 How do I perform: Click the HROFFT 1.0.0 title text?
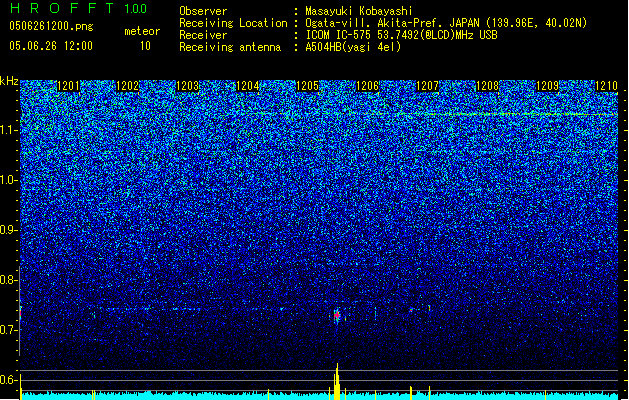[x=78, y=8]
